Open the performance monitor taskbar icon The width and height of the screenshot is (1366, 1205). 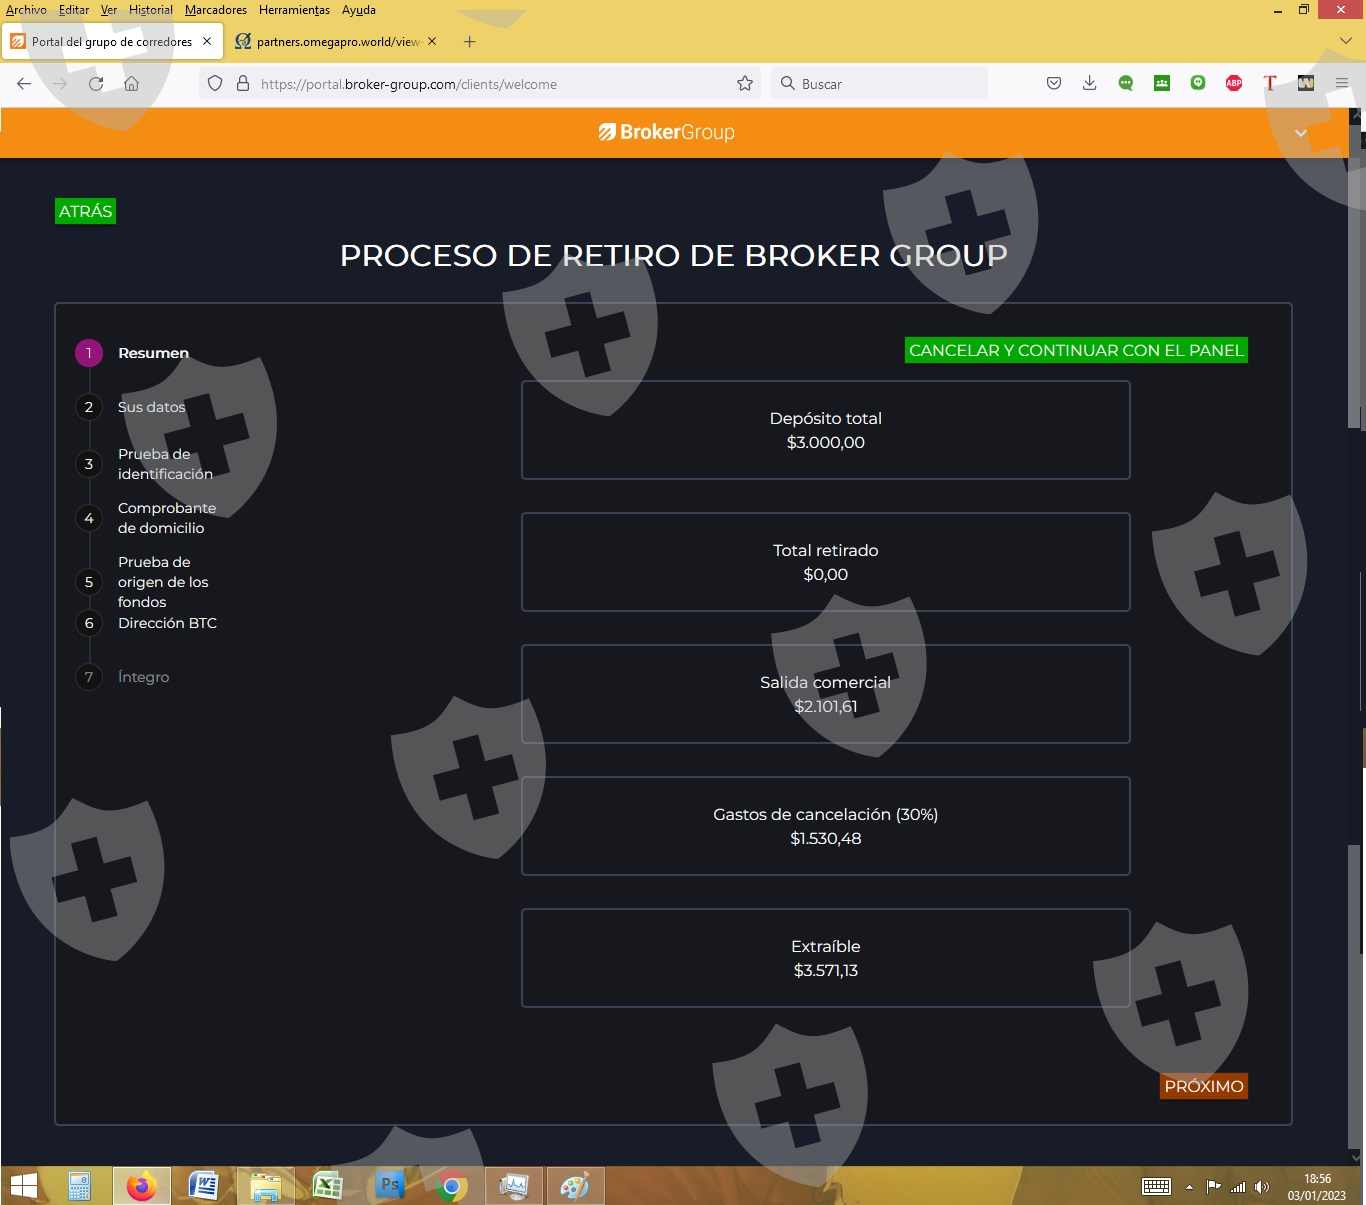click(x=514, y=1186)
